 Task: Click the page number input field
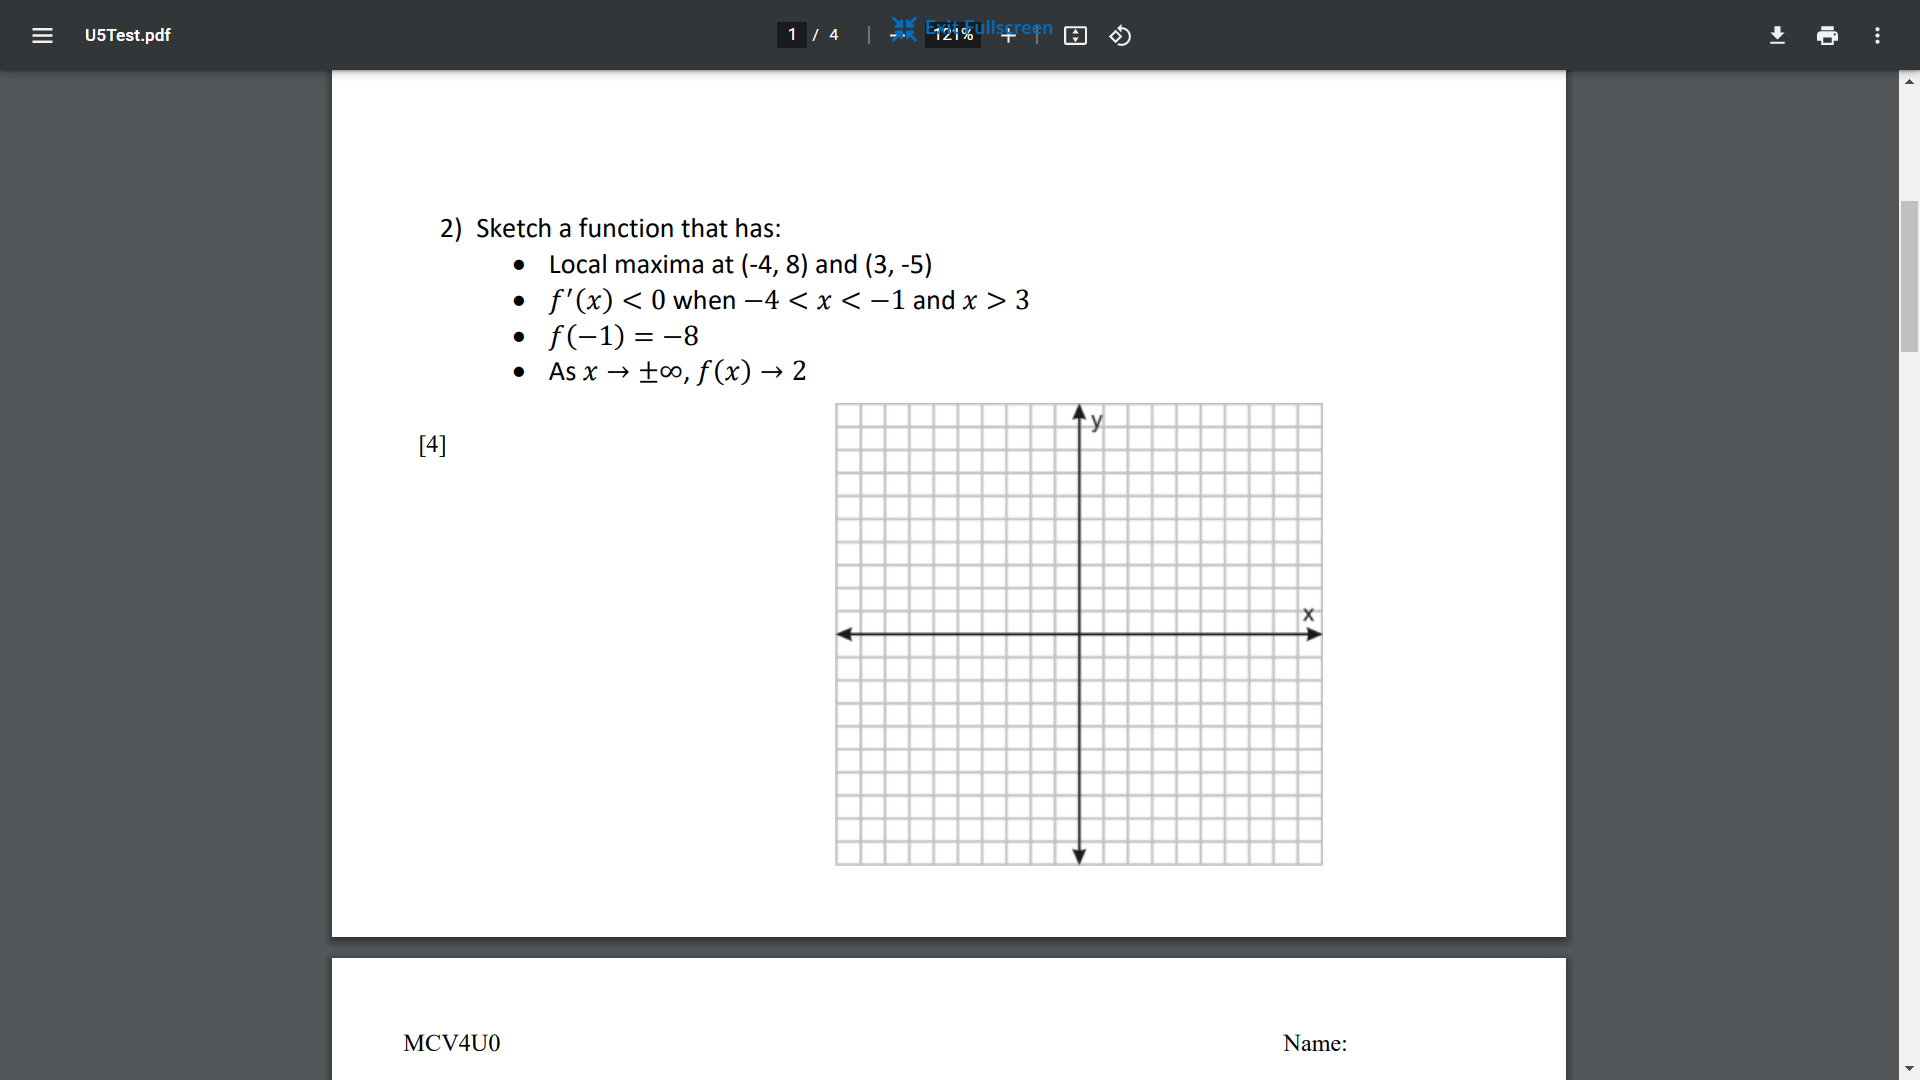point(792,34)
